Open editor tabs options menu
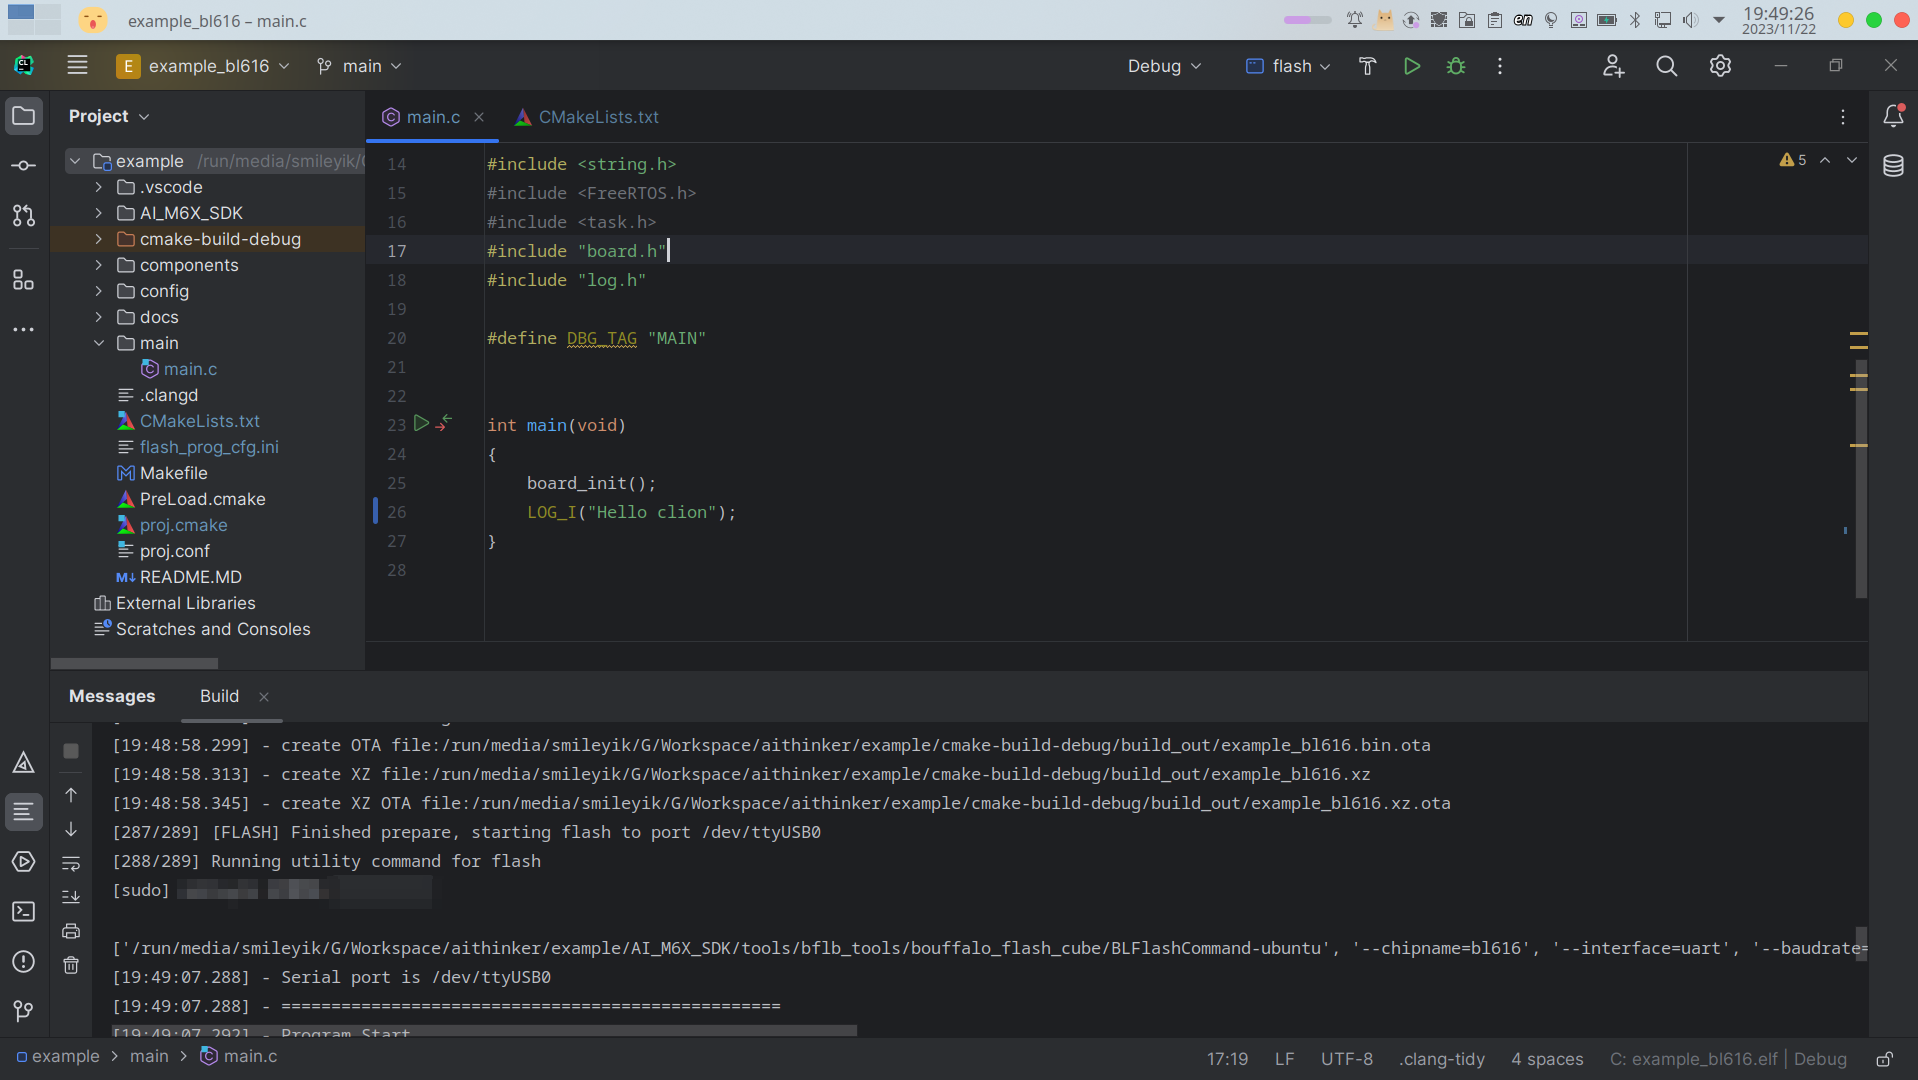The height and width of the screenshot is (1080, 1918). coord(1843,117)
